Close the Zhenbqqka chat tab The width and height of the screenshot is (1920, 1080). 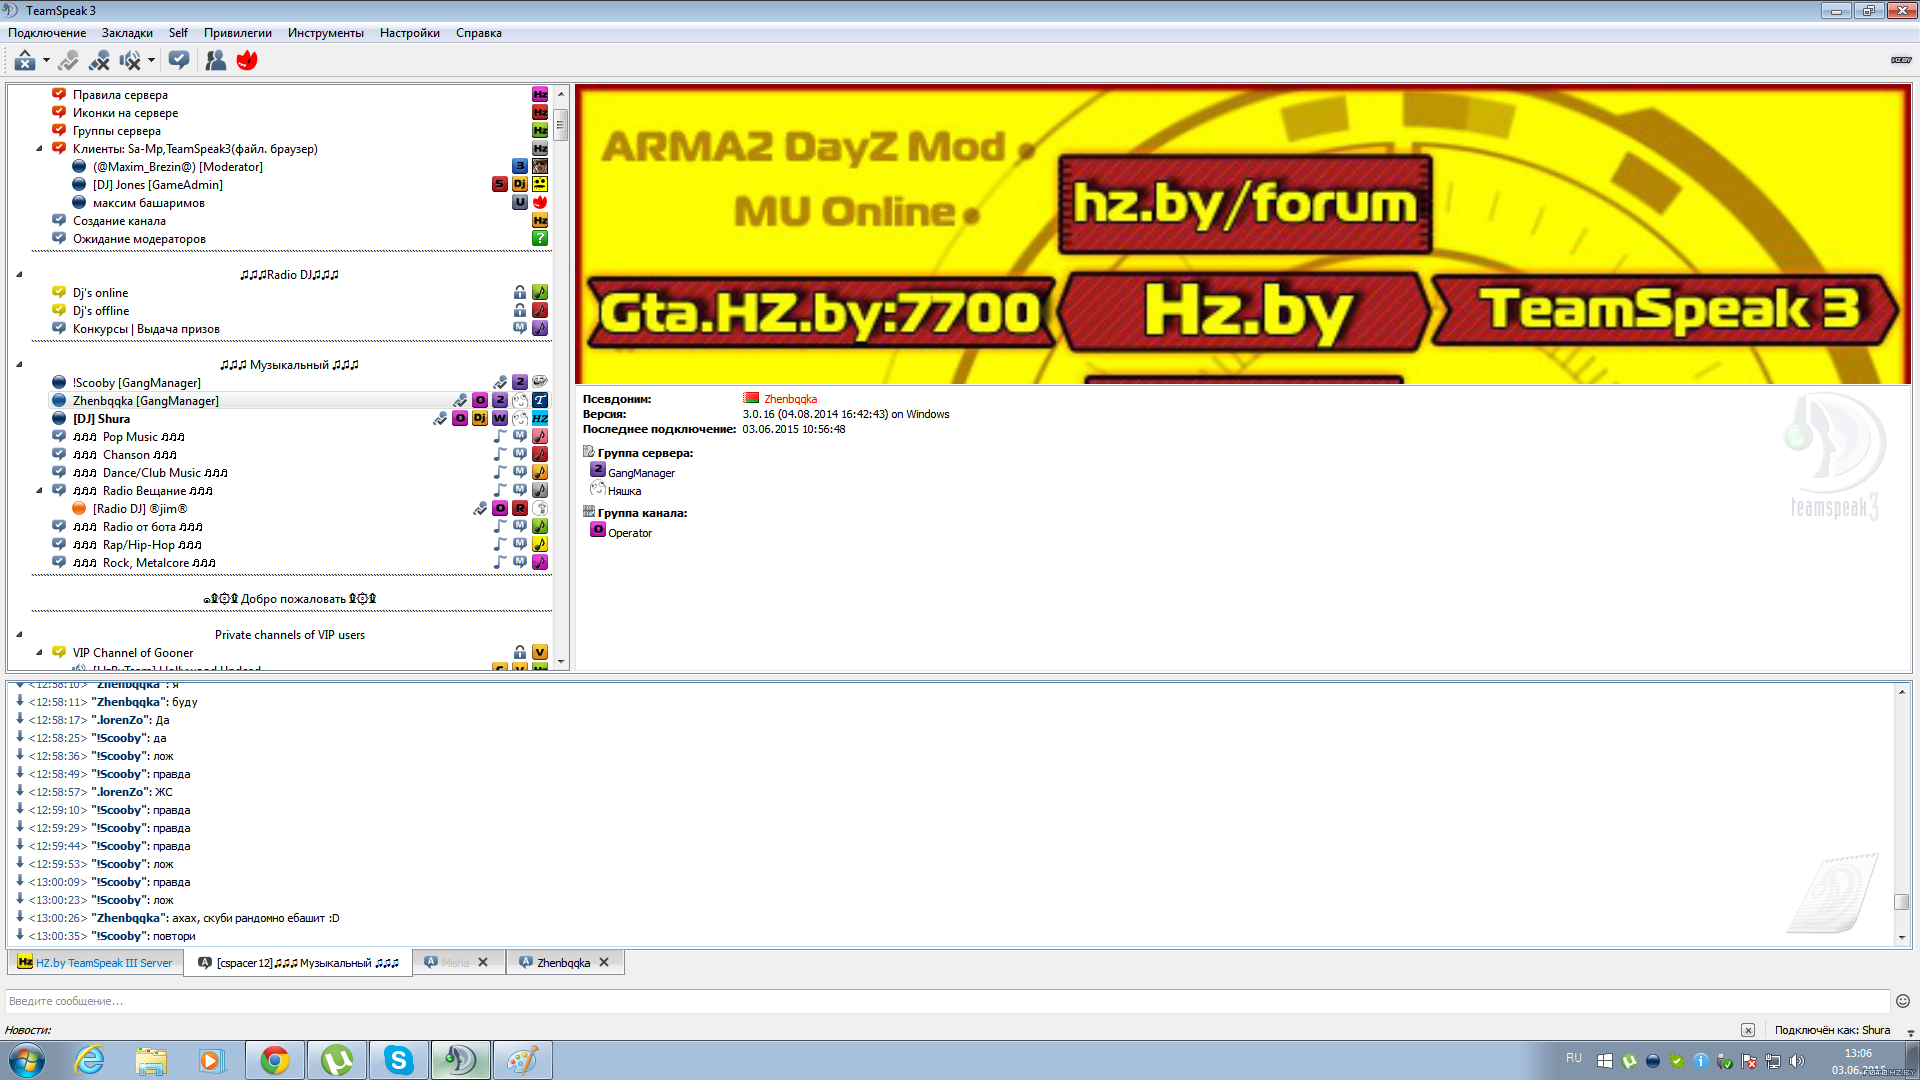tap(604, 963)
